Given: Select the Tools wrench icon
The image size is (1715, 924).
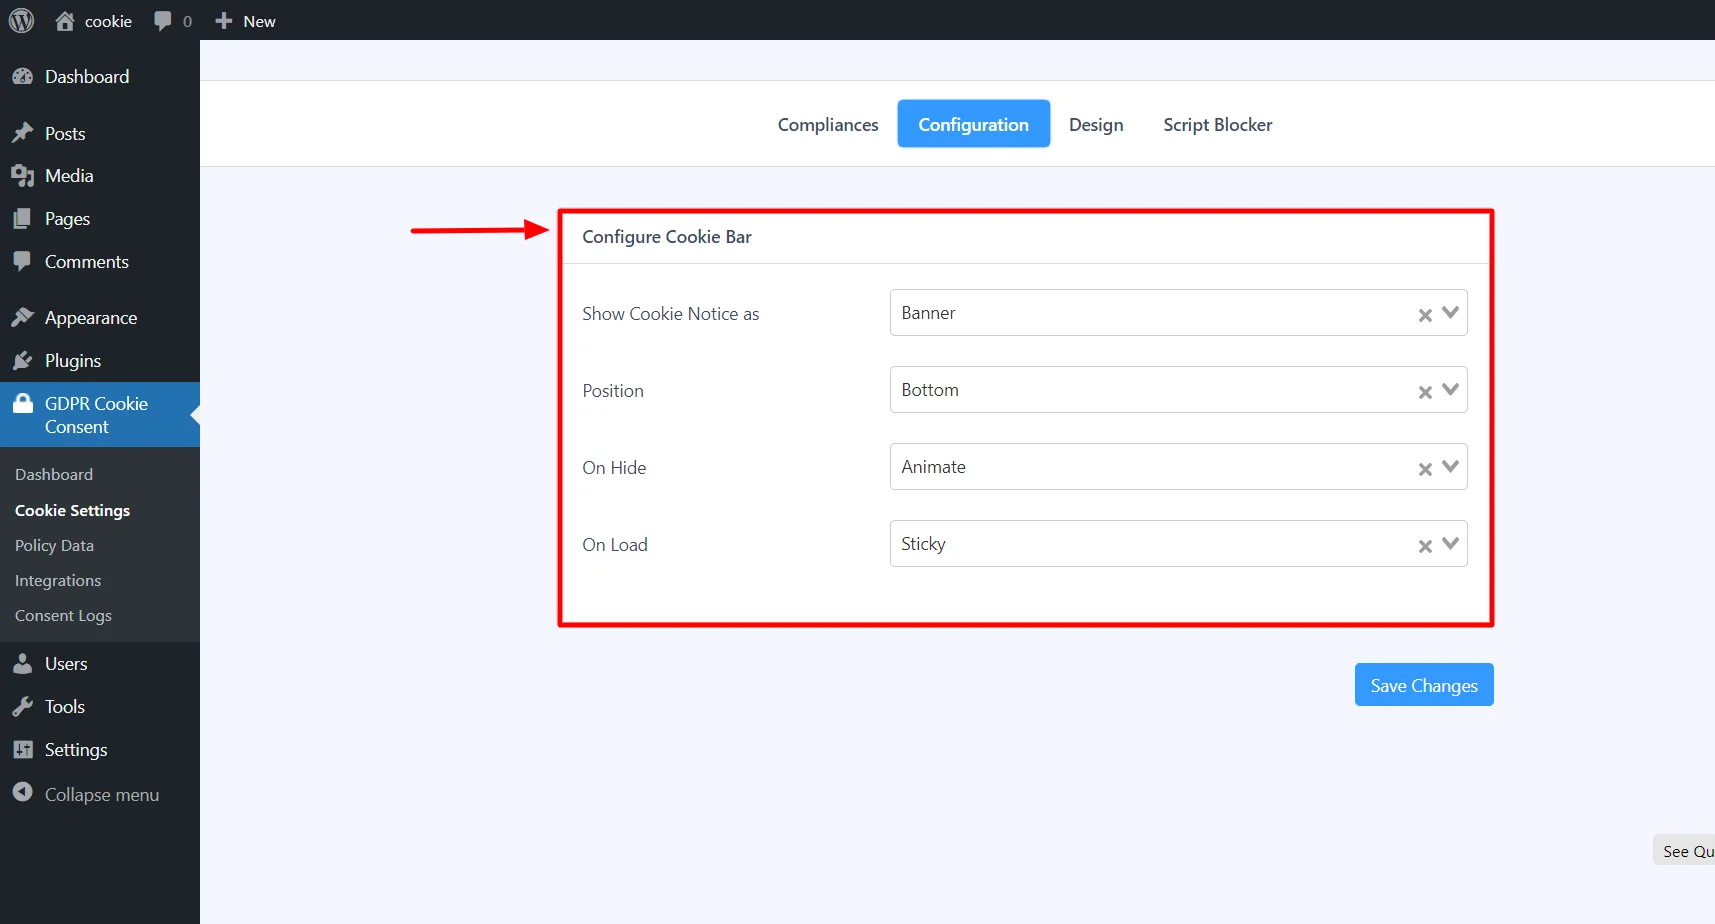Looking at the screenshot, I should pos(24,706).
